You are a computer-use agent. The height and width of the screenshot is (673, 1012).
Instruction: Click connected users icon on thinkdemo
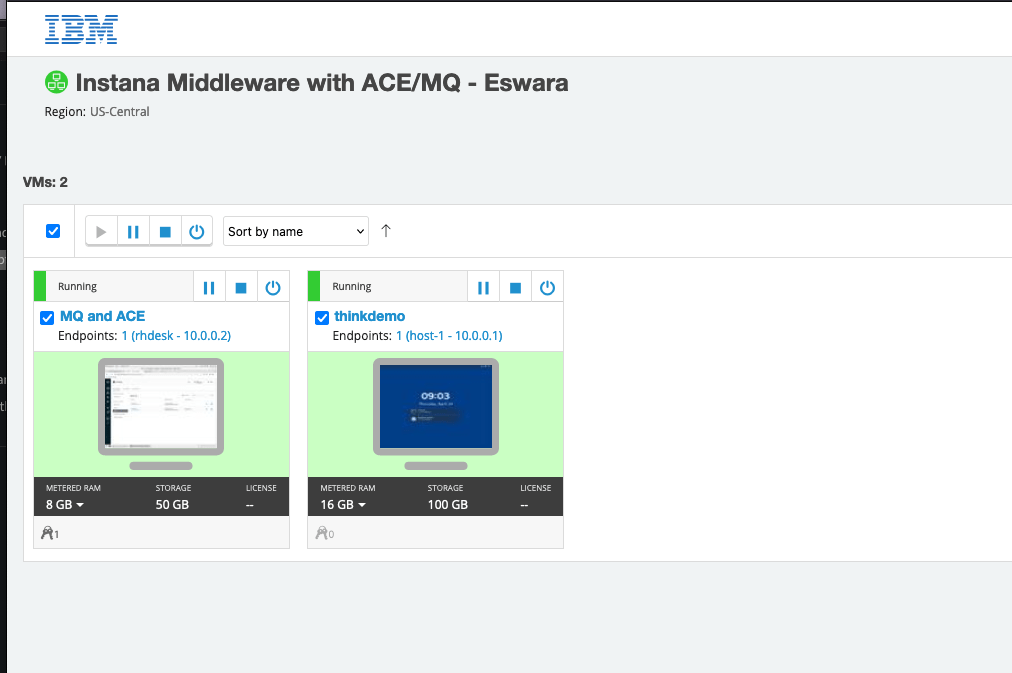click(x=325, y=533)
